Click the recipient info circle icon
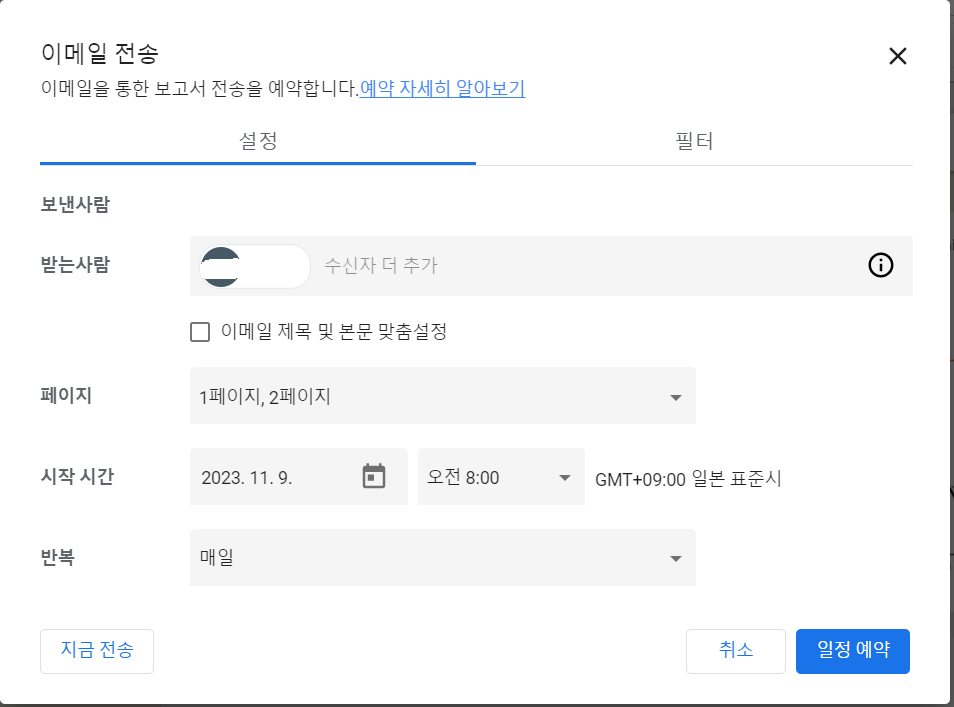Viewport: 954px width, 707px height. (x=880, y=265)
